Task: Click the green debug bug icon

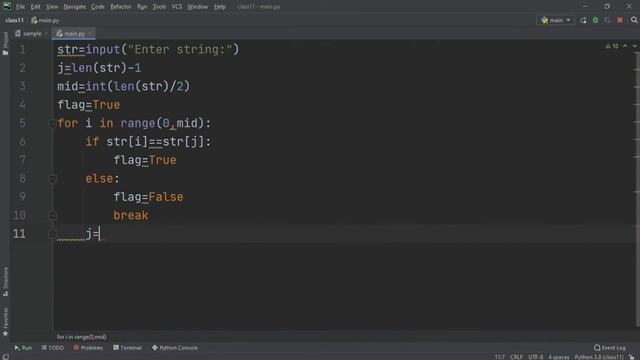Action: pos(596,20)
